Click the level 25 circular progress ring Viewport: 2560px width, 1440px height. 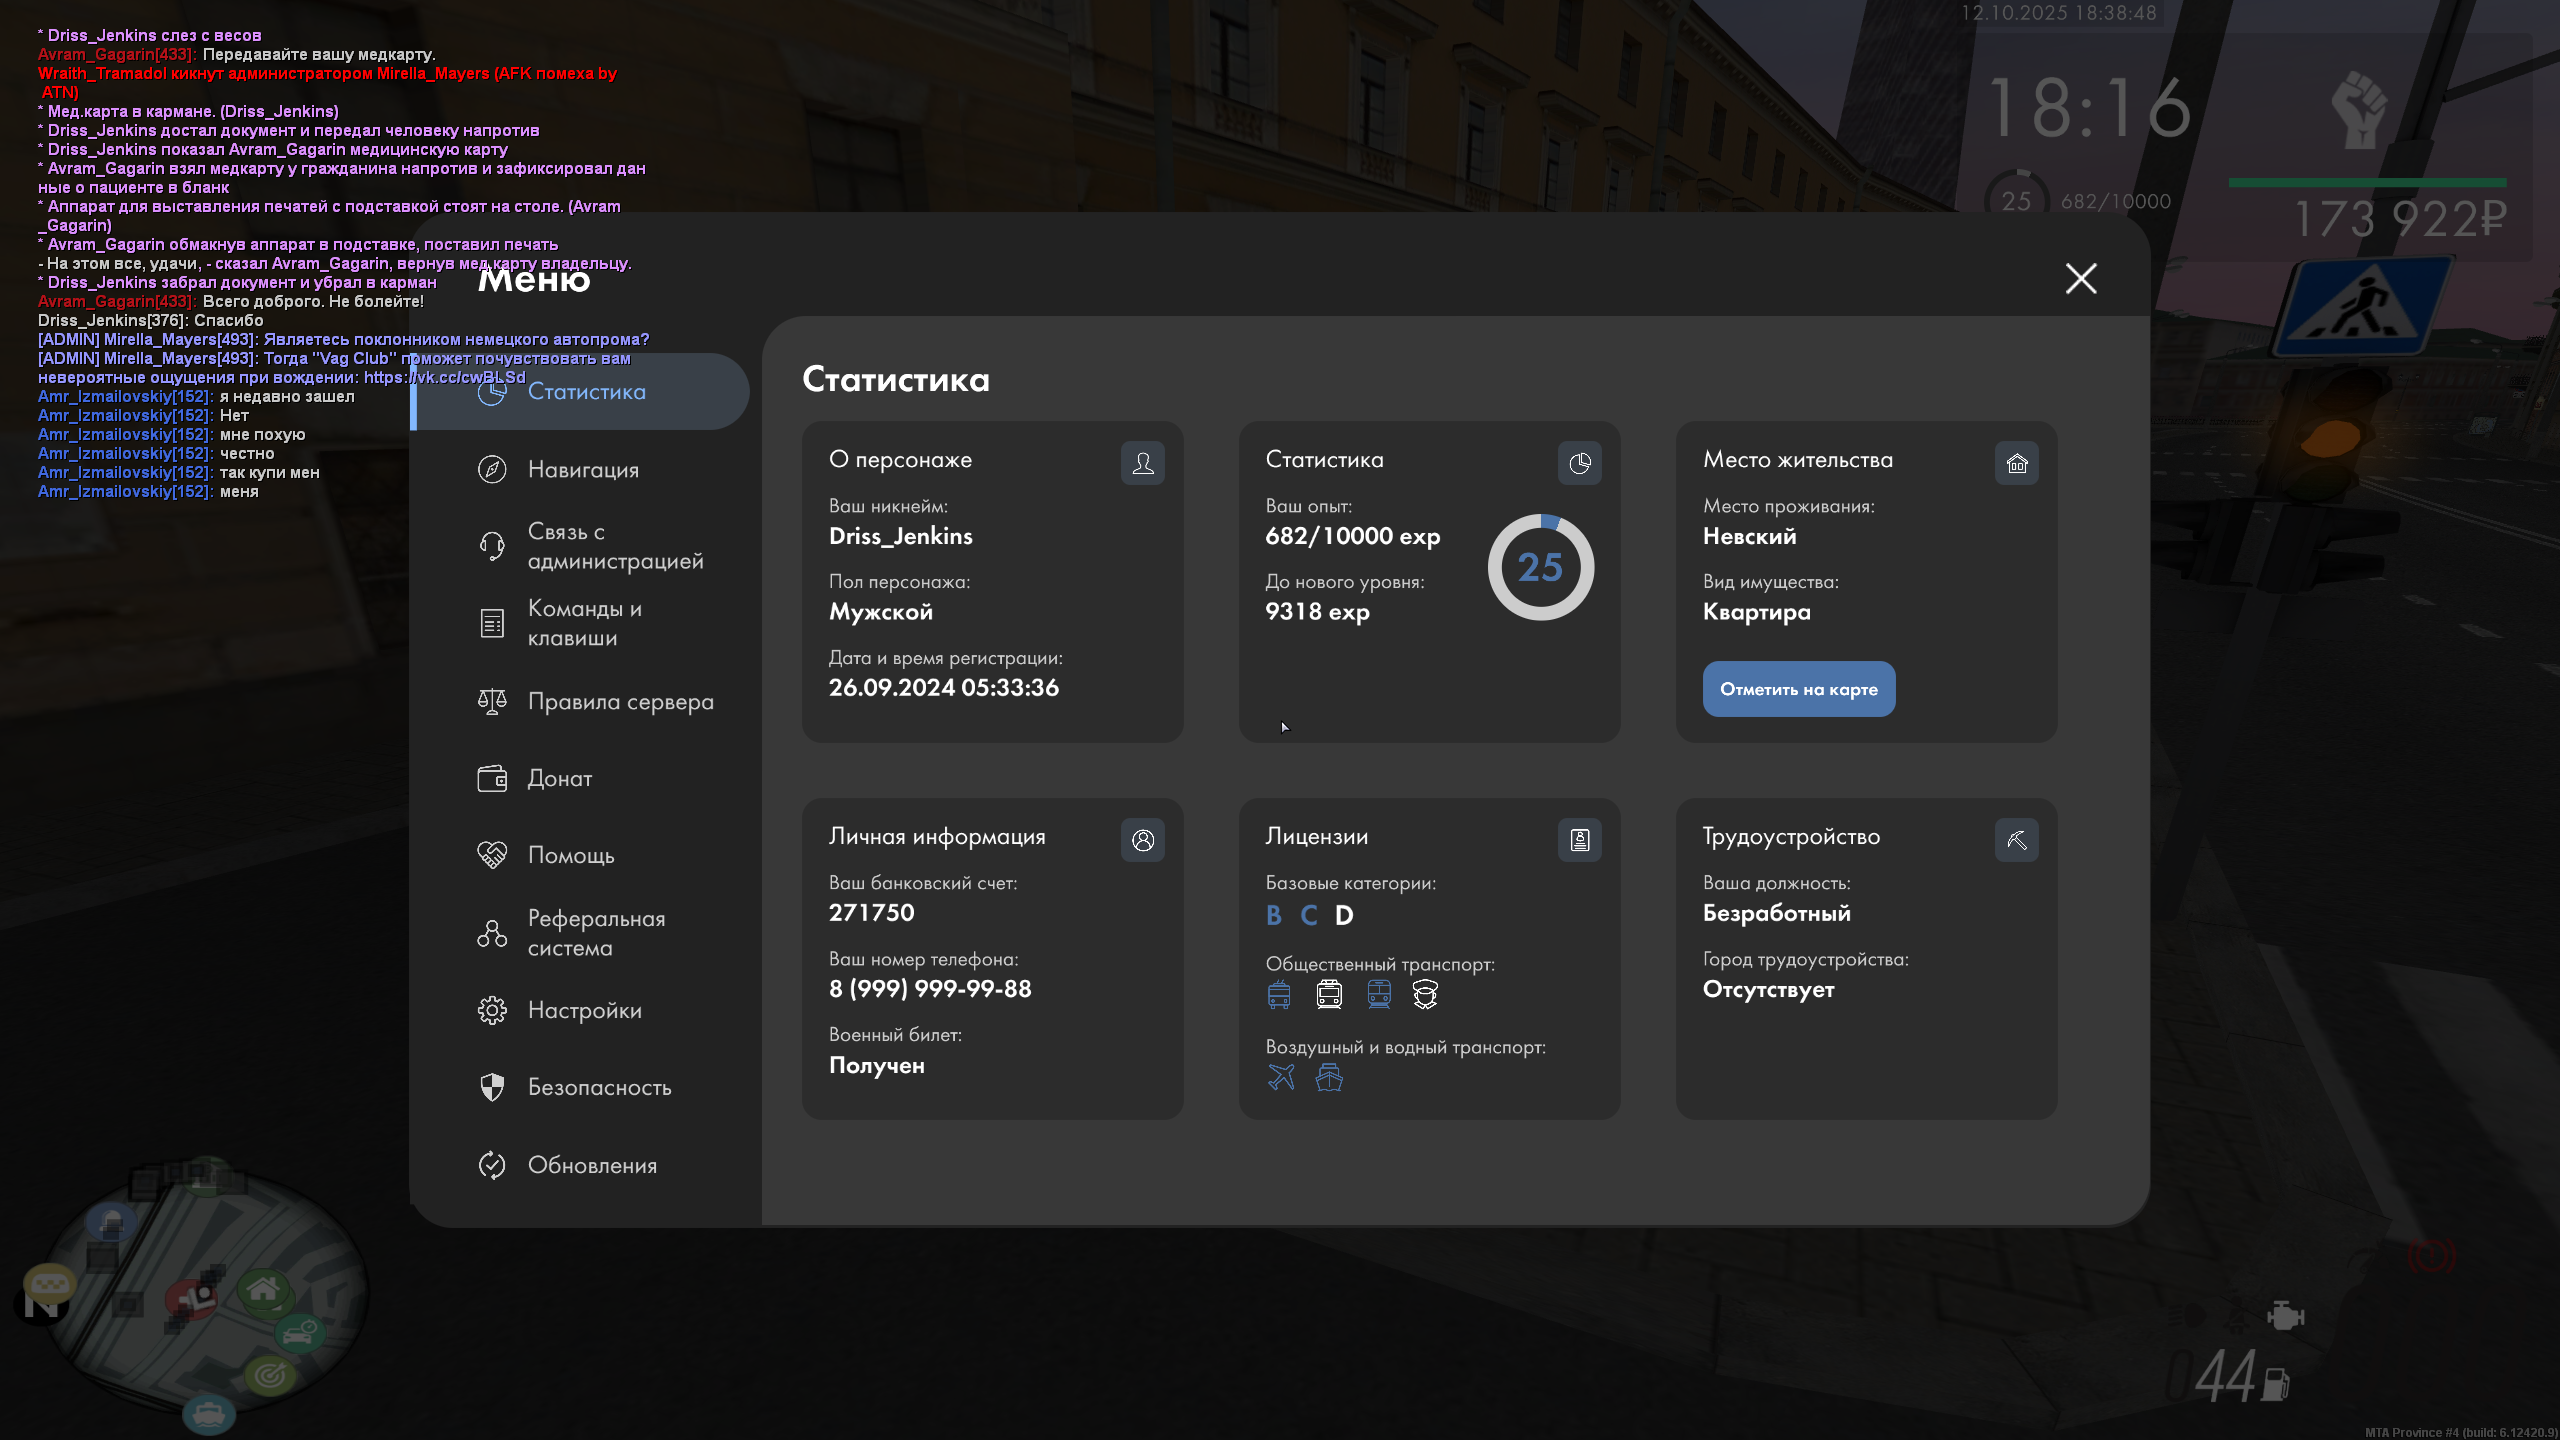[1540, 567]
